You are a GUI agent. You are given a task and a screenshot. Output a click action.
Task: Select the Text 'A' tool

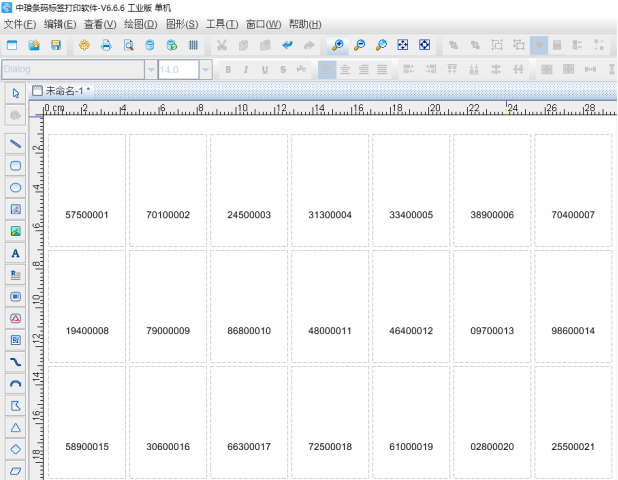15,253
